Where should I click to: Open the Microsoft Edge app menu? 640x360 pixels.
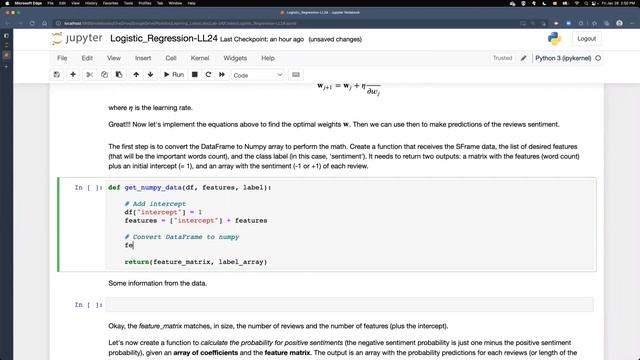tap(28, 3)
